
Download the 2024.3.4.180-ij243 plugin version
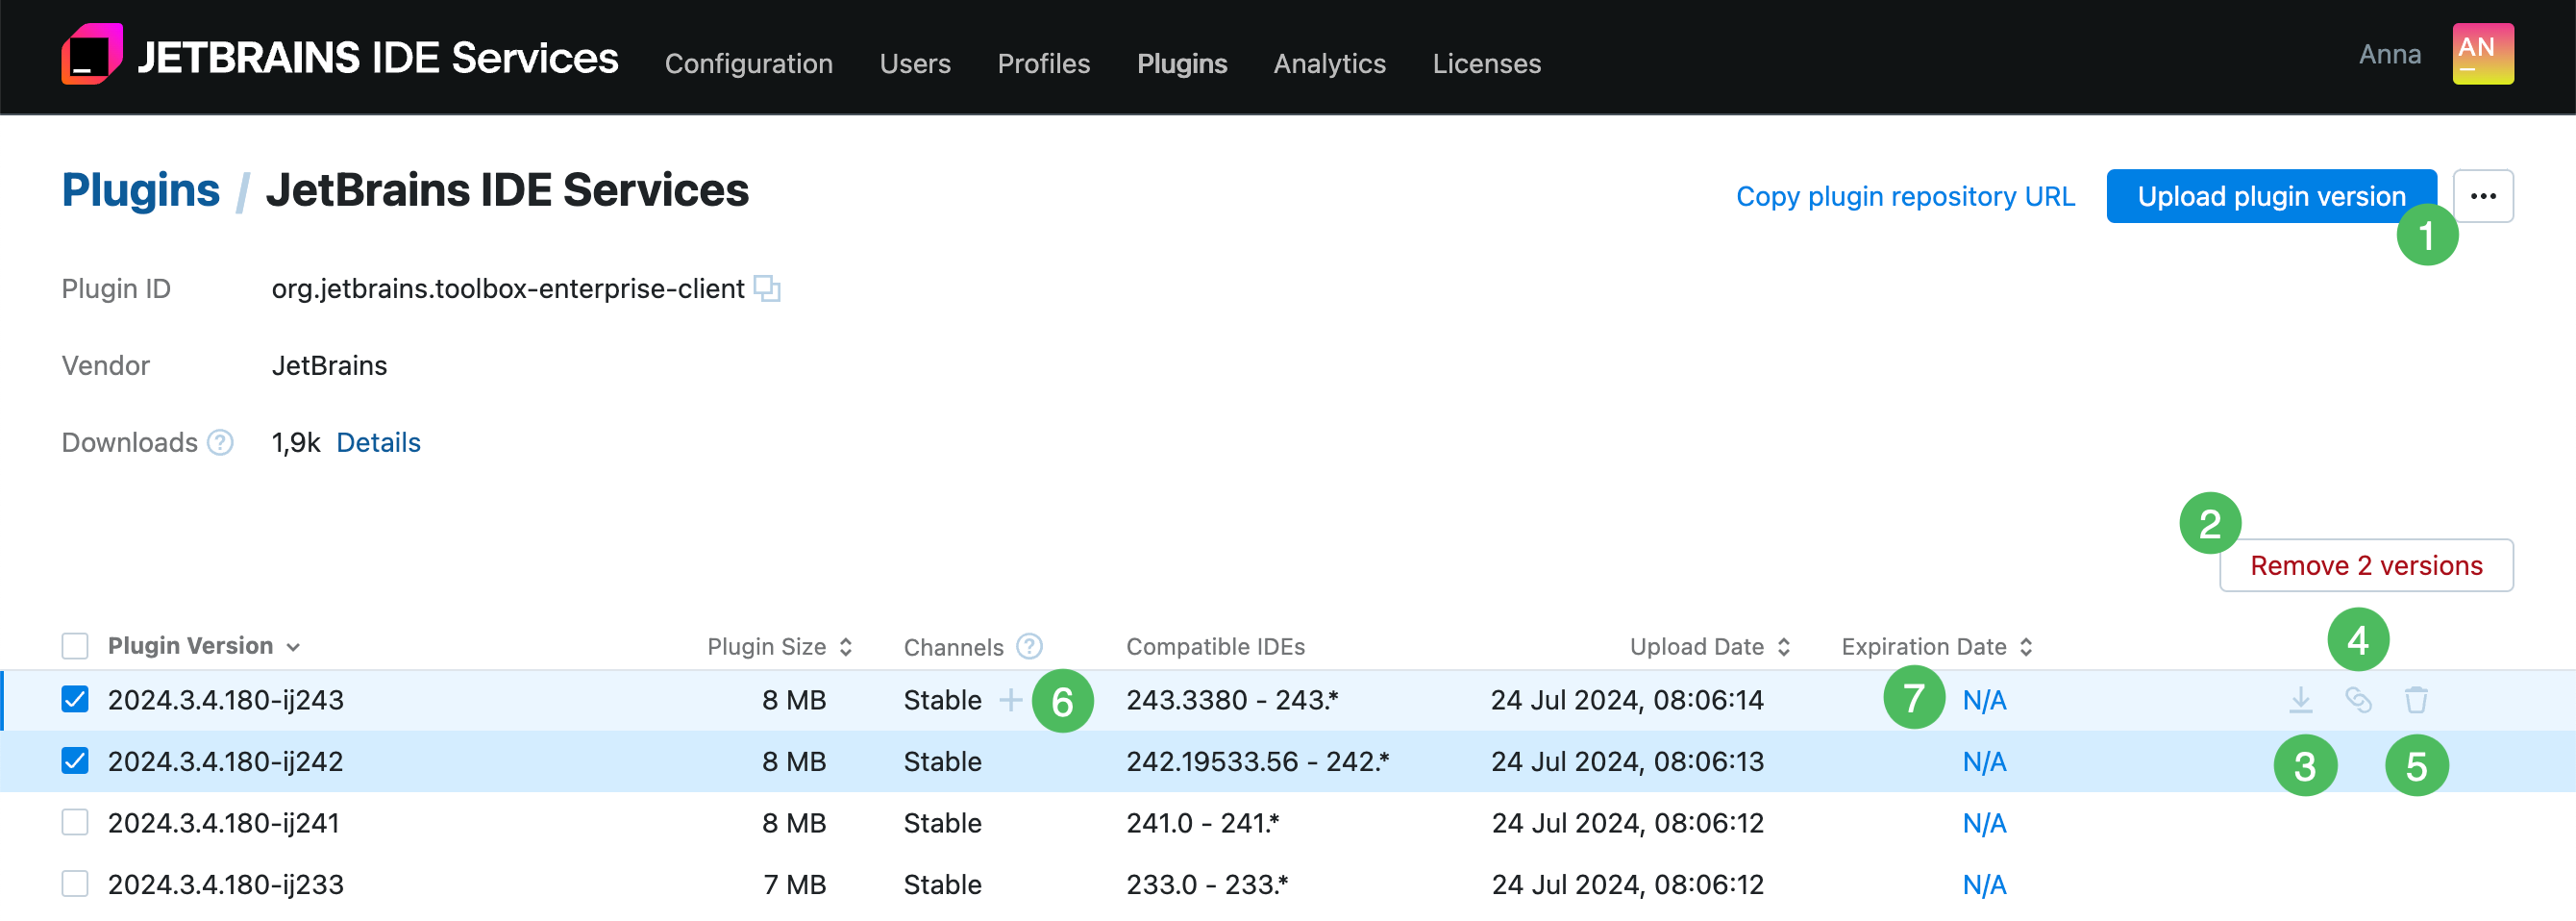(2299, 700)
